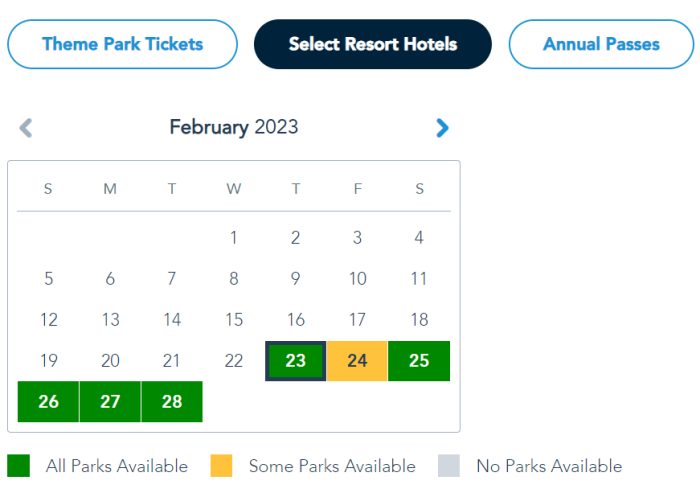This screenshot has height=493, width=700.
Task: Click February 14 on the calendar
Action: click(x=172, y=320)
